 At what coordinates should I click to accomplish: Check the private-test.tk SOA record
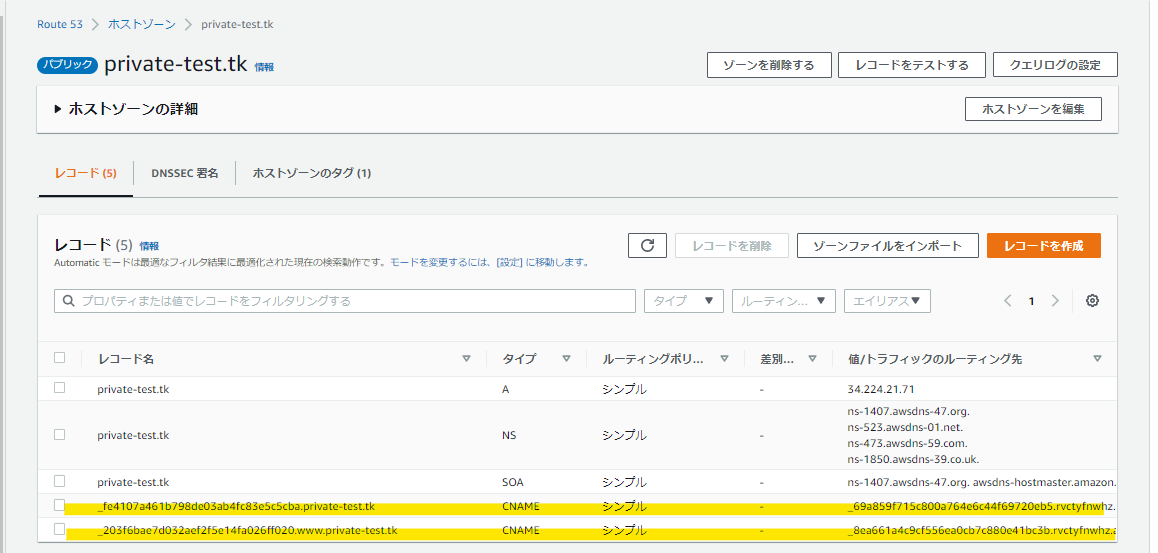pyautogui.click(x=60, y=481)
